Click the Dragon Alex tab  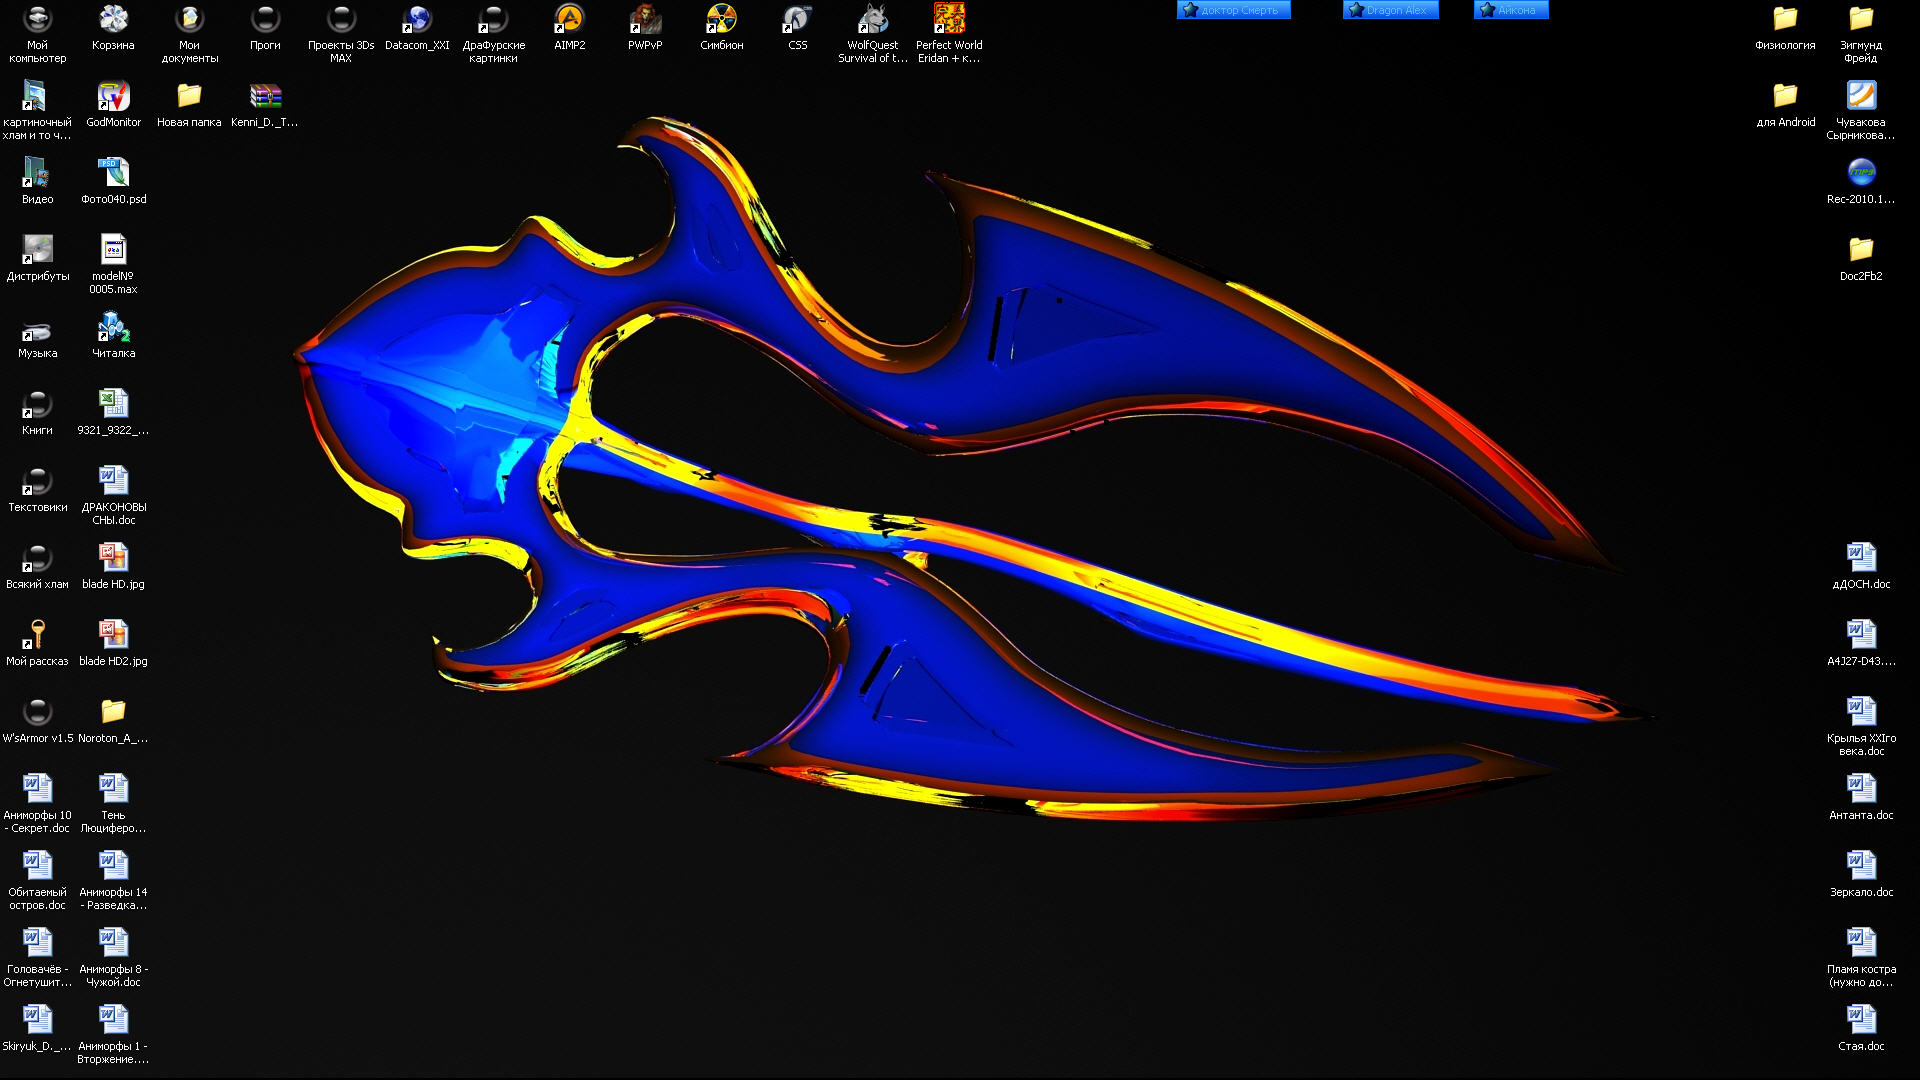click(1390, 10)
